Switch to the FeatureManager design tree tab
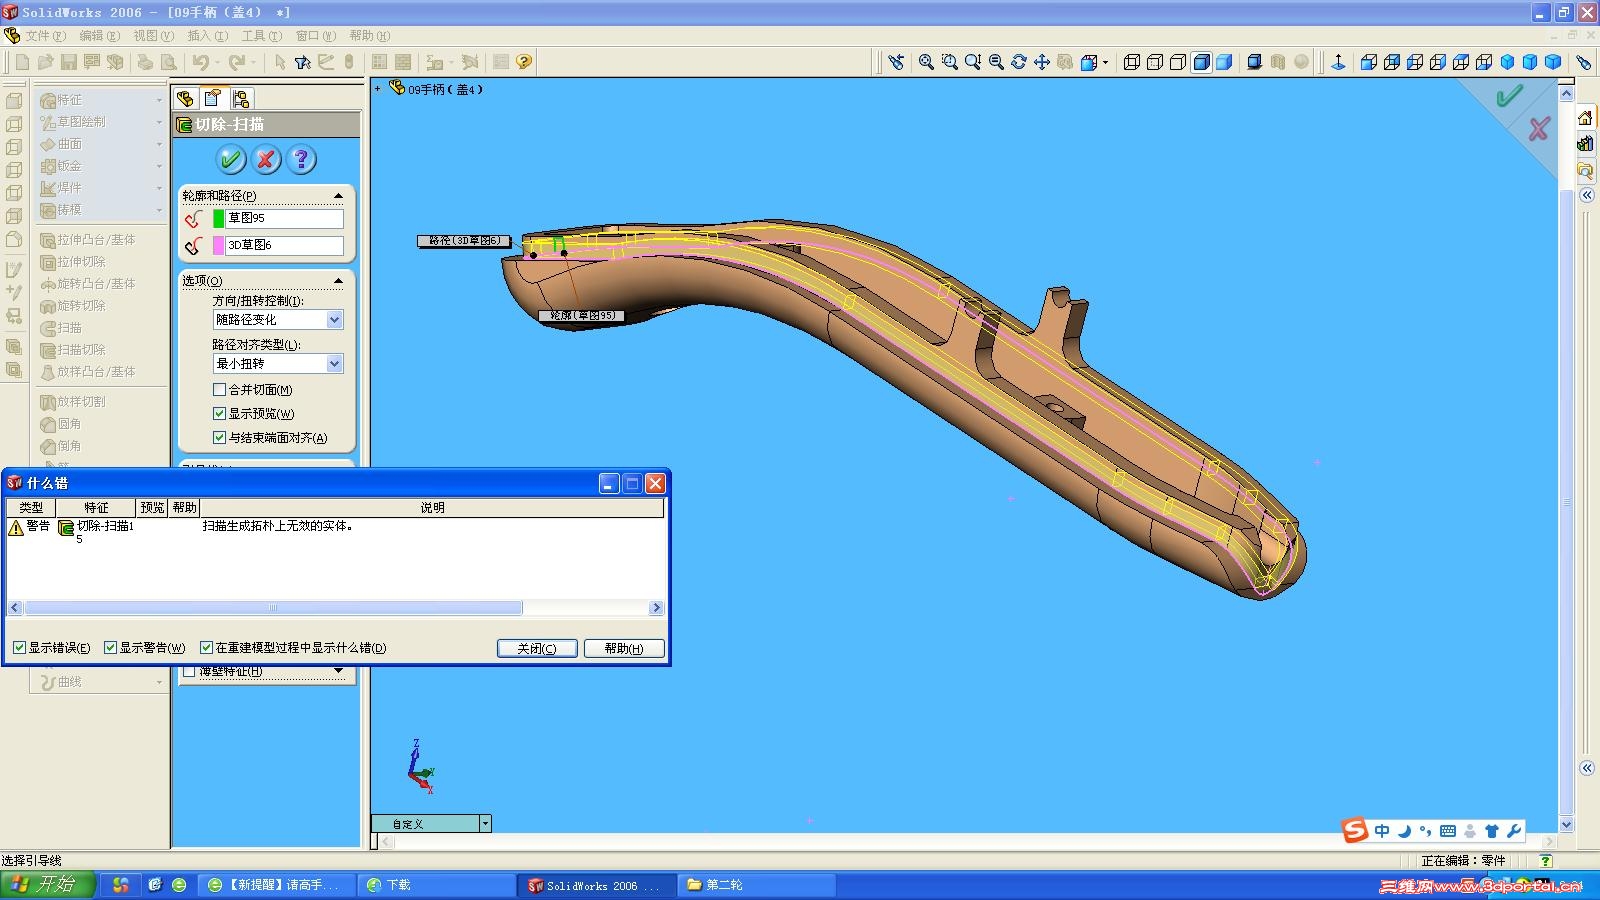The width and height of the screenshot is (1600, 900). pyautogui.click(x=185, y=98)
